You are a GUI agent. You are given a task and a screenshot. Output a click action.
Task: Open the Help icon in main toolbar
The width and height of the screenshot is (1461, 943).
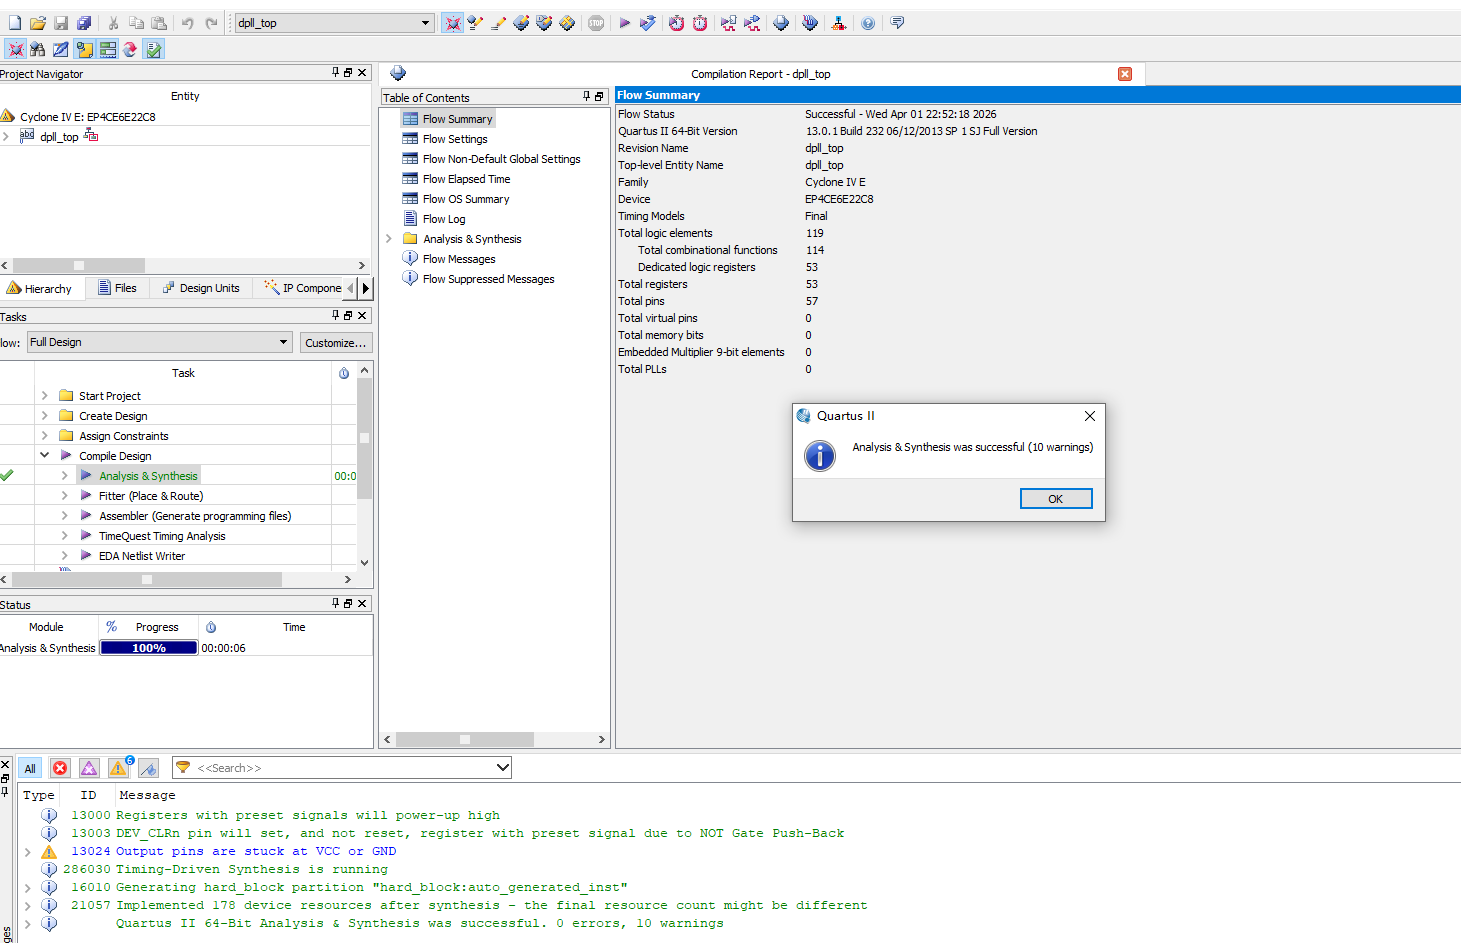[868, 23]
